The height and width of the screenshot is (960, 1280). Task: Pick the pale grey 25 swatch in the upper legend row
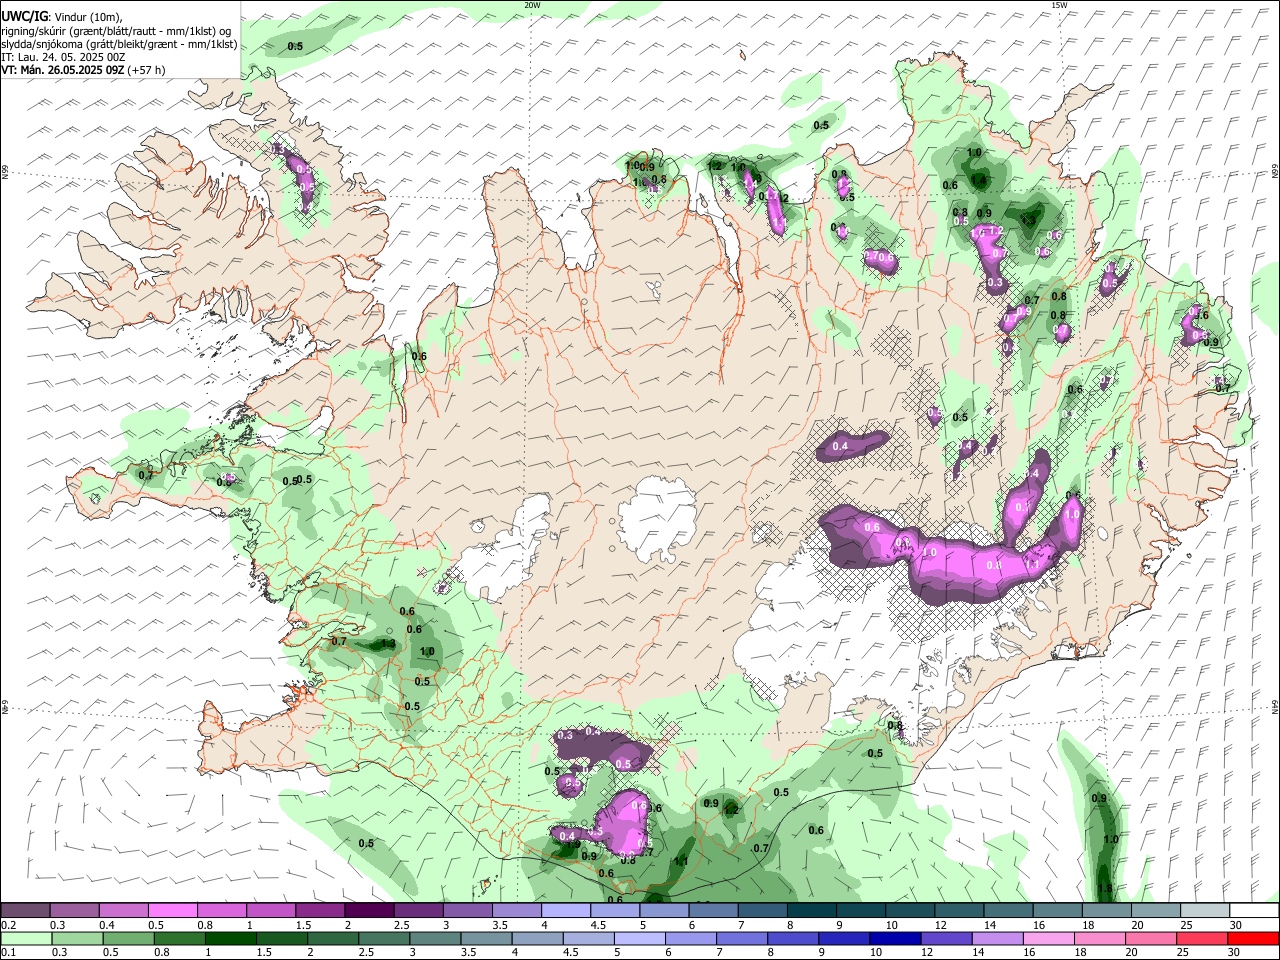pyautogui.click(x=1204, y=911)
